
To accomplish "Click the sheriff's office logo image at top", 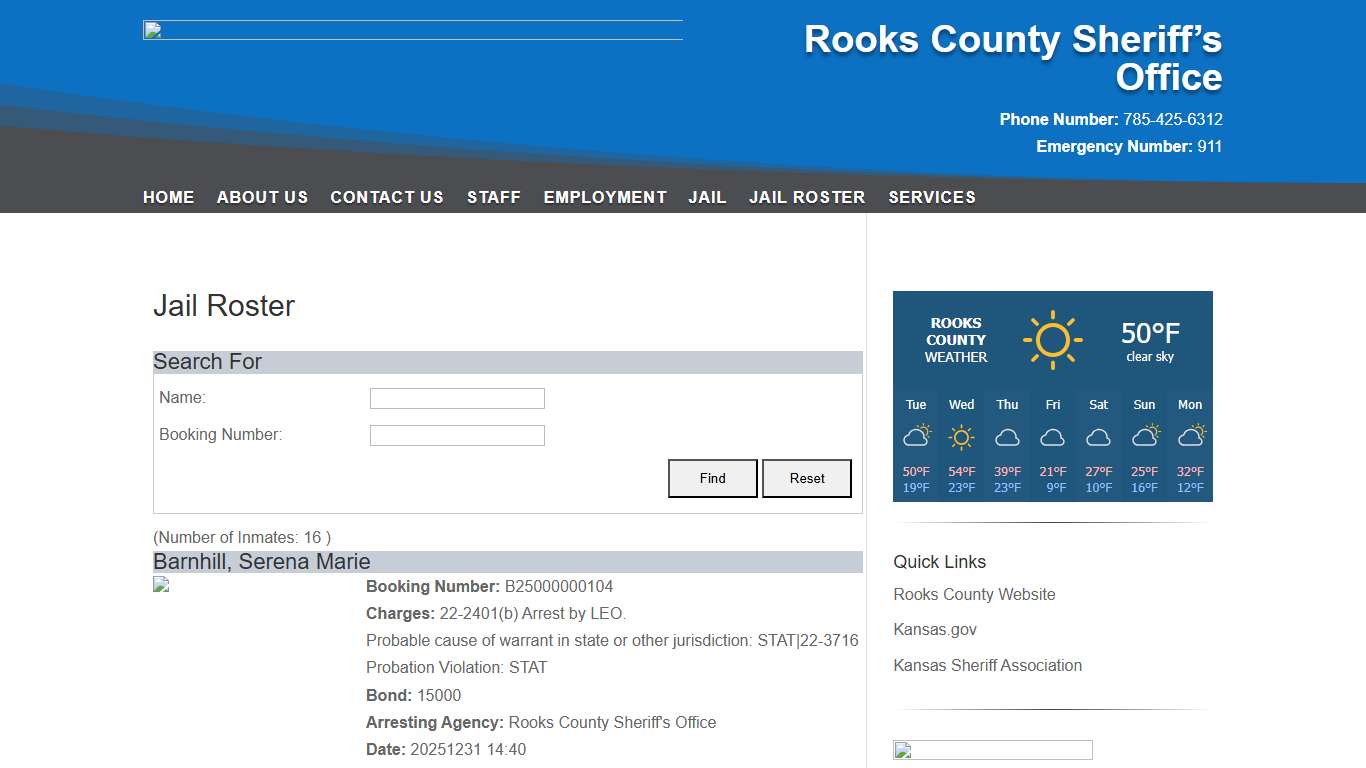I will click(x=412, y=28).
